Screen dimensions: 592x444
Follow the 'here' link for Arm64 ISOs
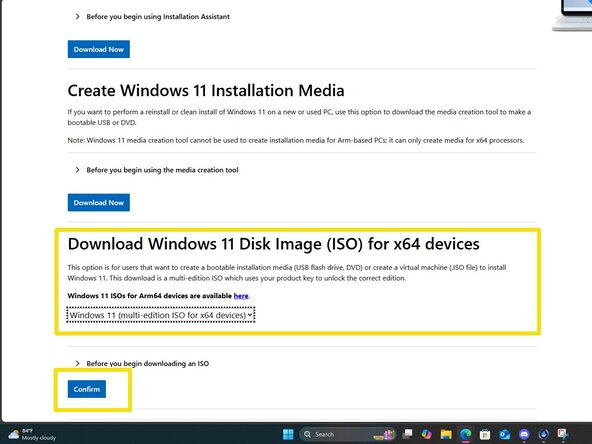click(x=241, y=296)
